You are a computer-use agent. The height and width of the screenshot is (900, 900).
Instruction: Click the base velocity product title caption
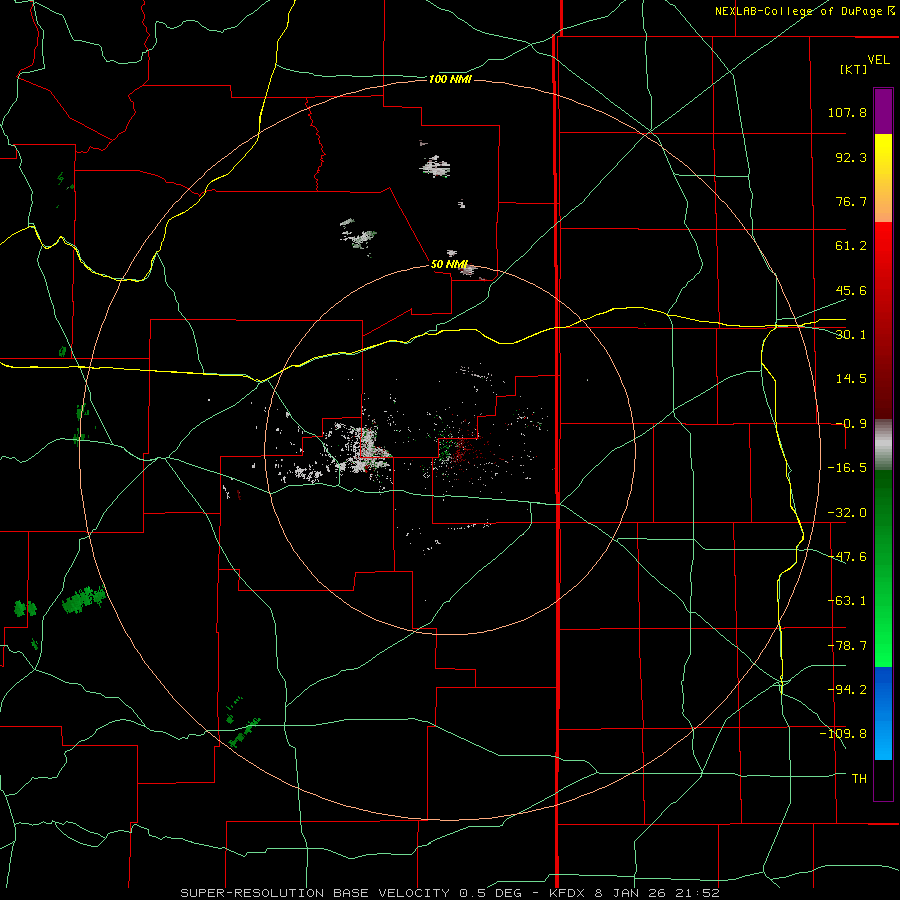(449, 893)
